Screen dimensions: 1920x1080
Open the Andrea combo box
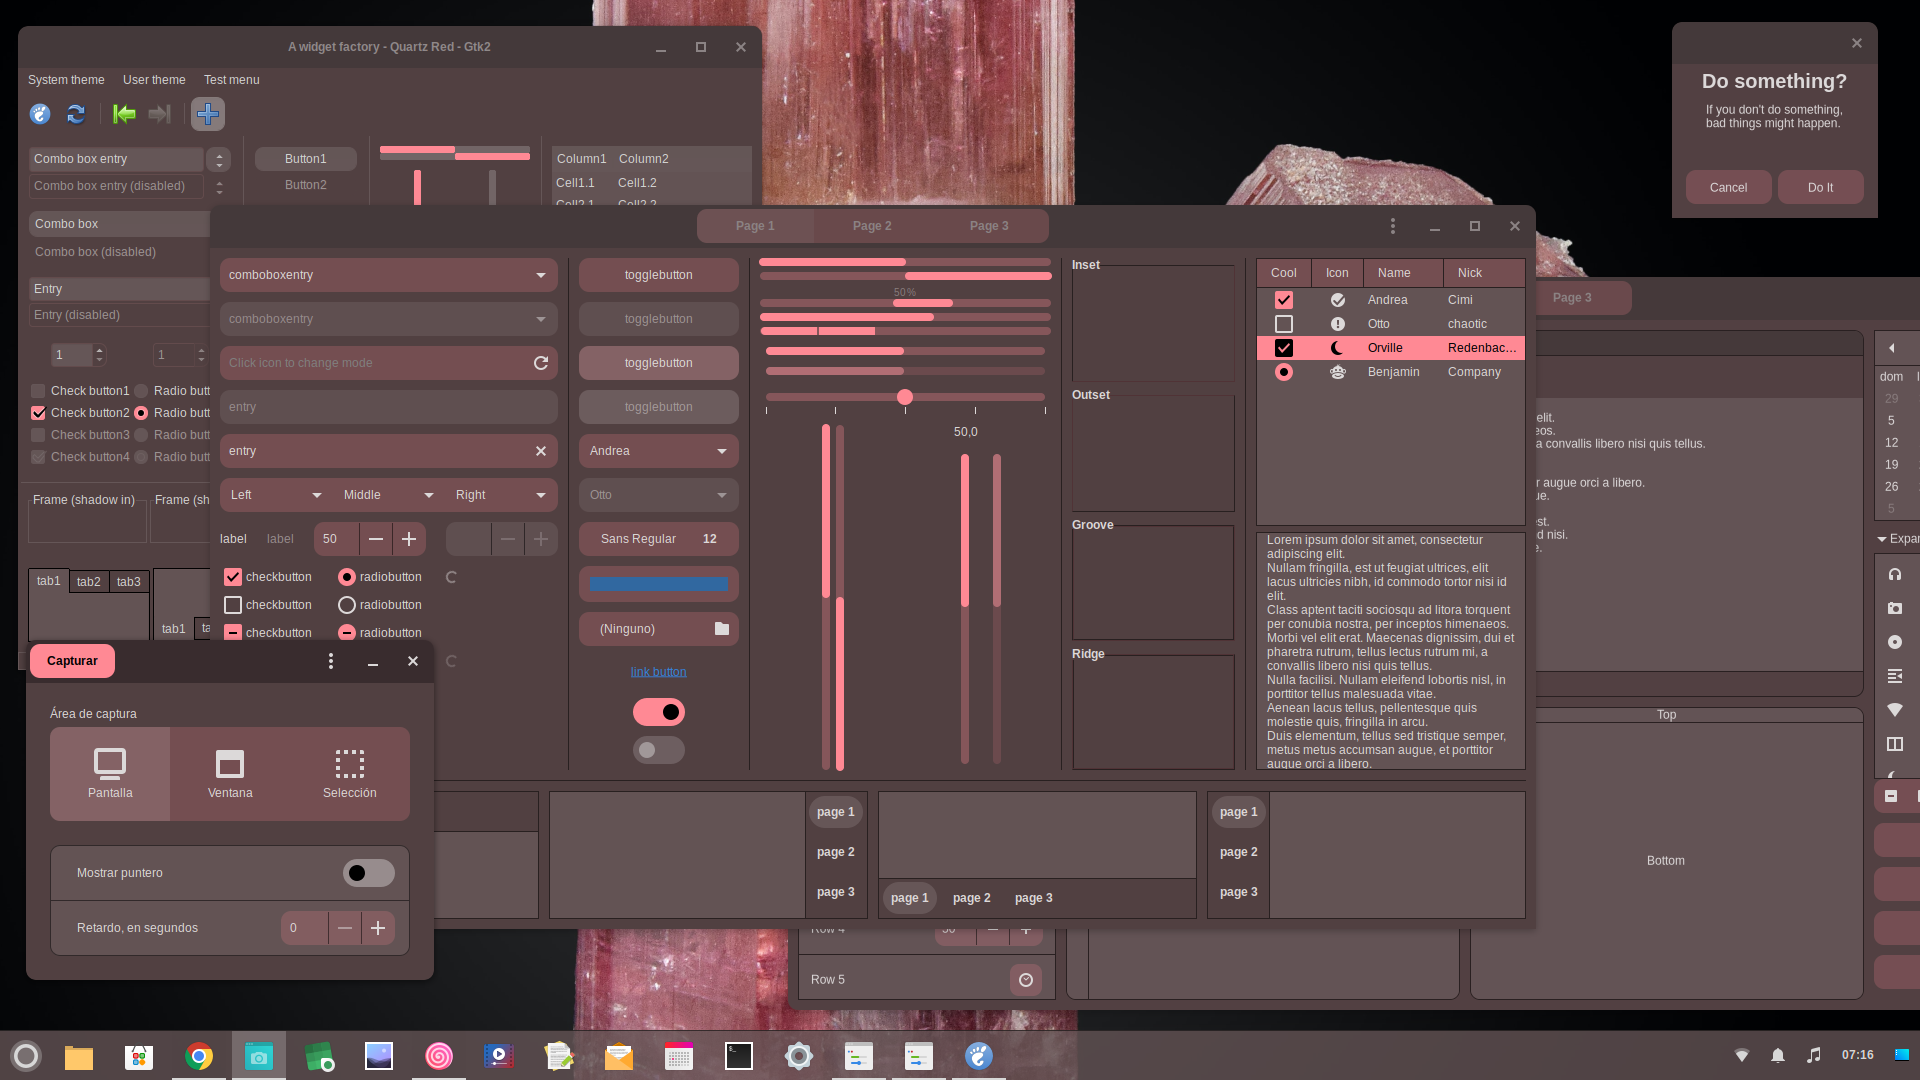(658, 451)
